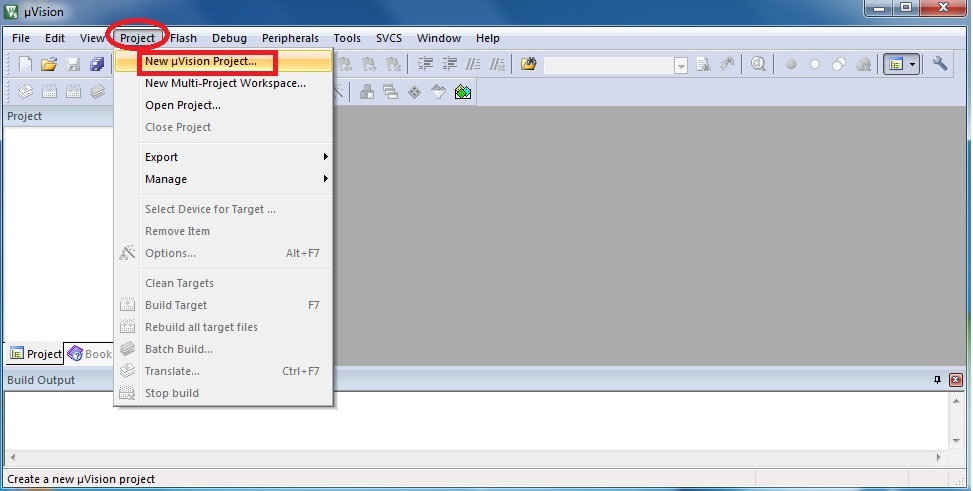Screen dimensions: 973x491
Task: Kill all breakpoints icon
Action: [x=863, y=64]
